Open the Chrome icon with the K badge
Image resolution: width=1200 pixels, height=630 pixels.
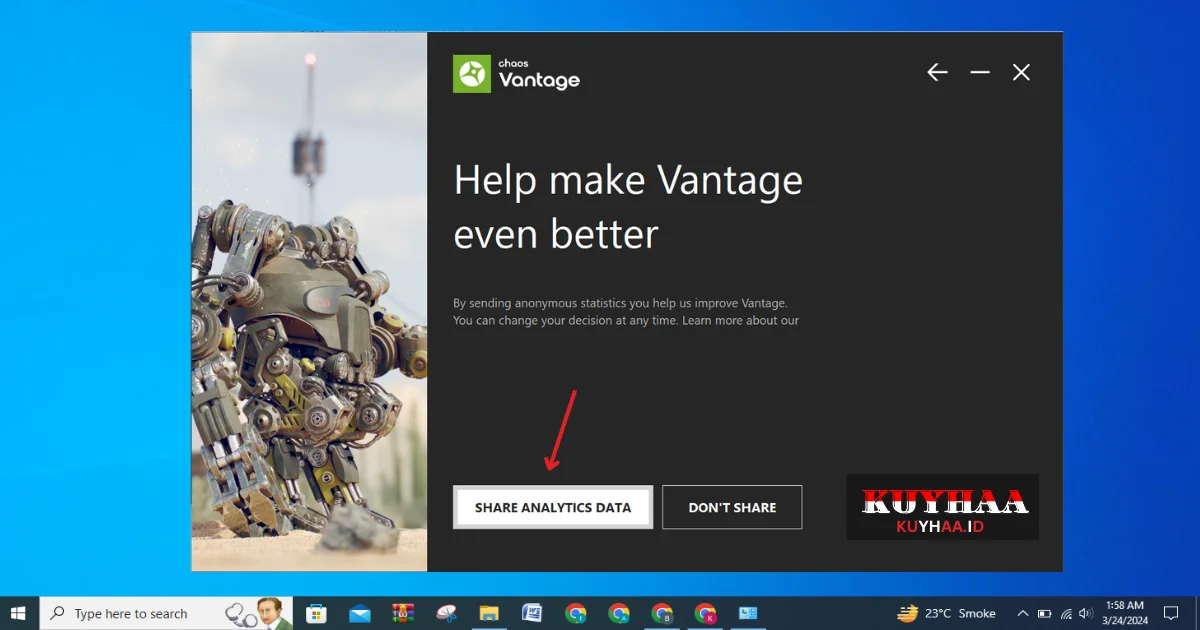[705, 613]
